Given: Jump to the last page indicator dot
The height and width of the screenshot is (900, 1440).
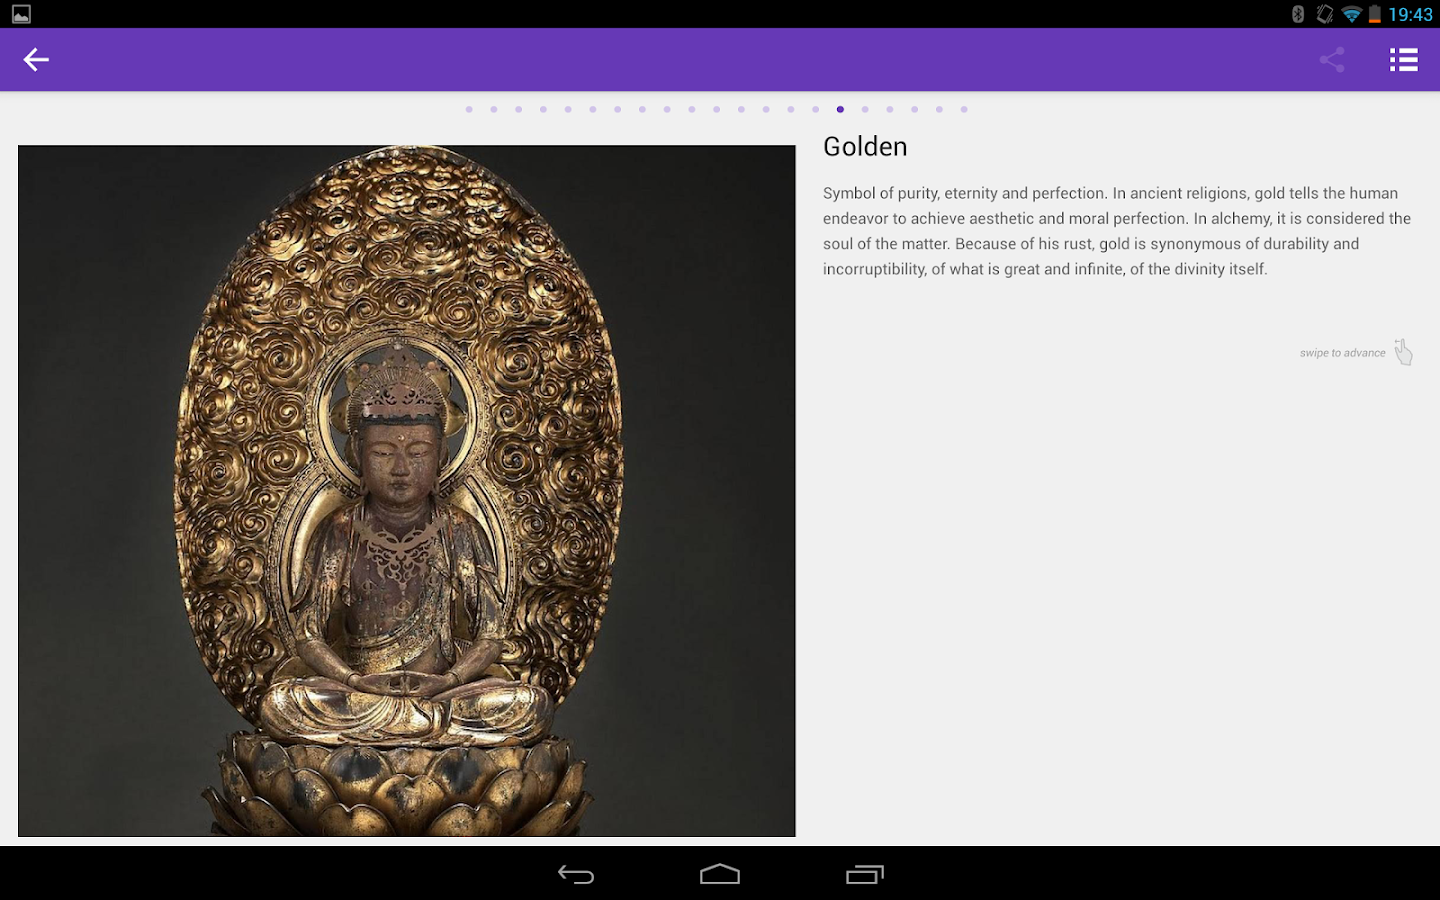Looking at the screenshot, I should 964,109.
